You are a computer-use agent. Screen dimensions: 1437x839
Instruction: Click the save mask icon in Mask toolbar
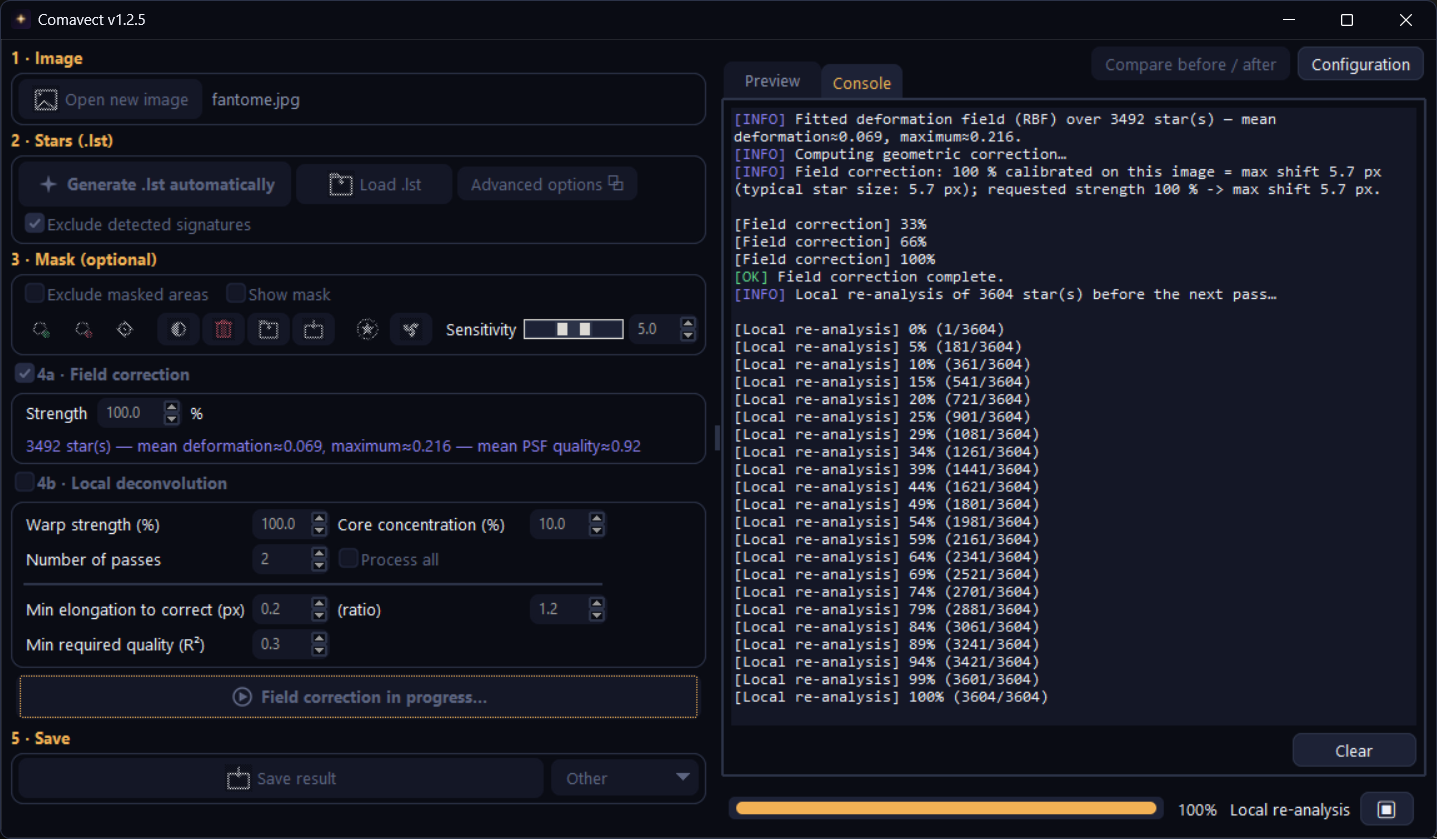click(313, 329)
